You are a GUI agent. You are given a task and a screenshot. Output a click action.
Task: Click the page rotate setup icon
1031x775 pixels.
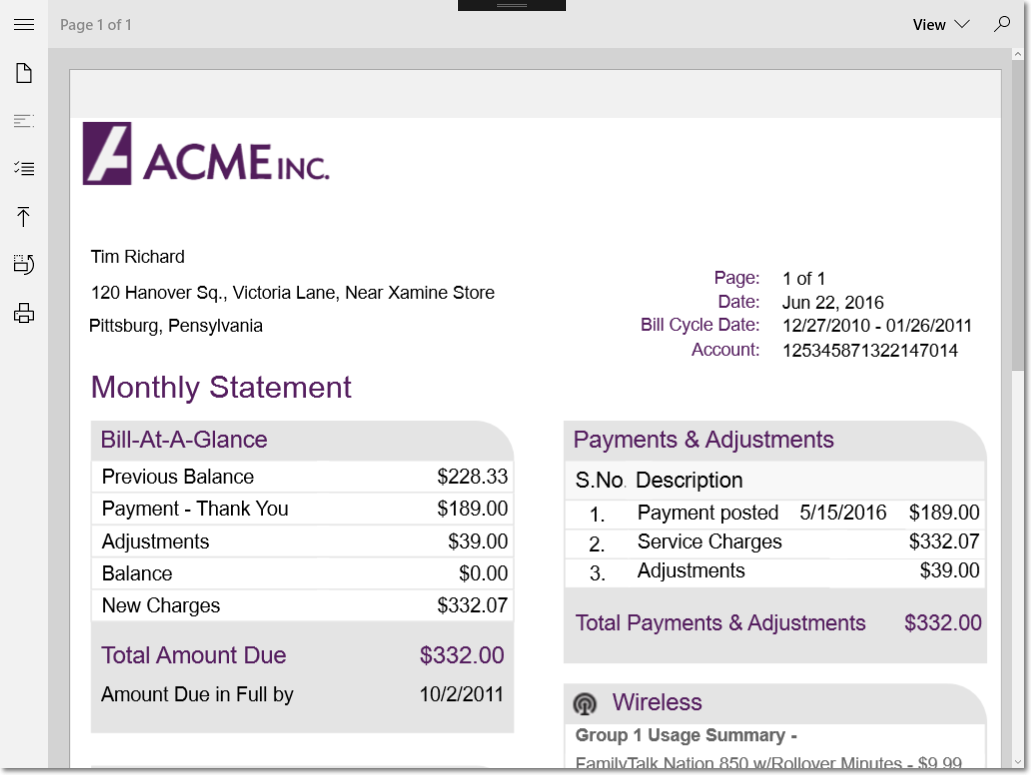click(24, 265)
